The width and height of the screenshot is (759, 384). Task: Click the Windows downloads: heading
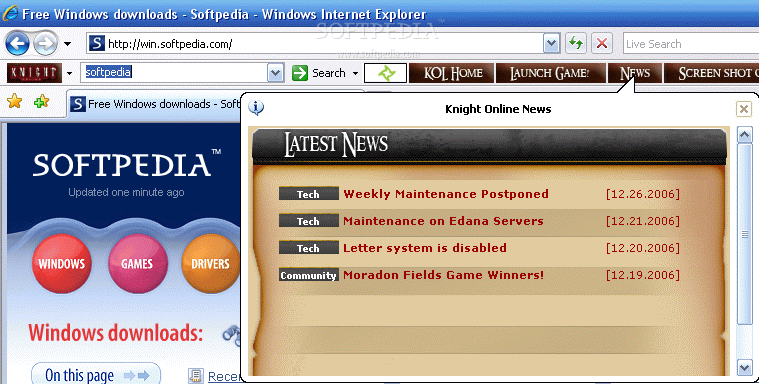[116, 333]
